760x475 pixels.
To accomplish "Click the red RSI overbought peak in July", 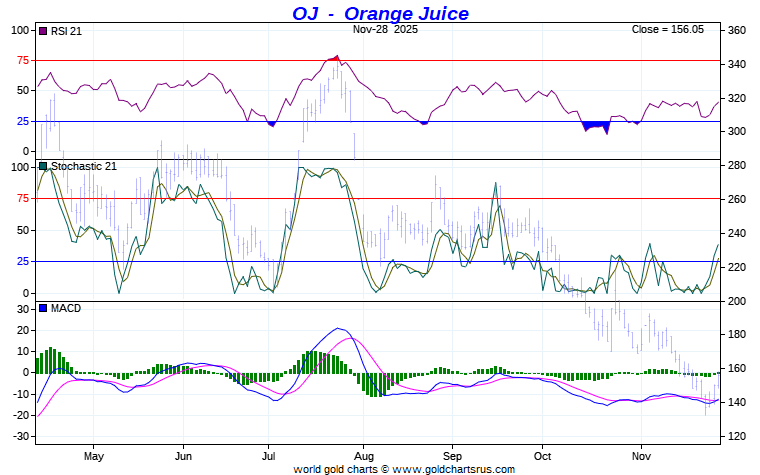I will (334, 59).
